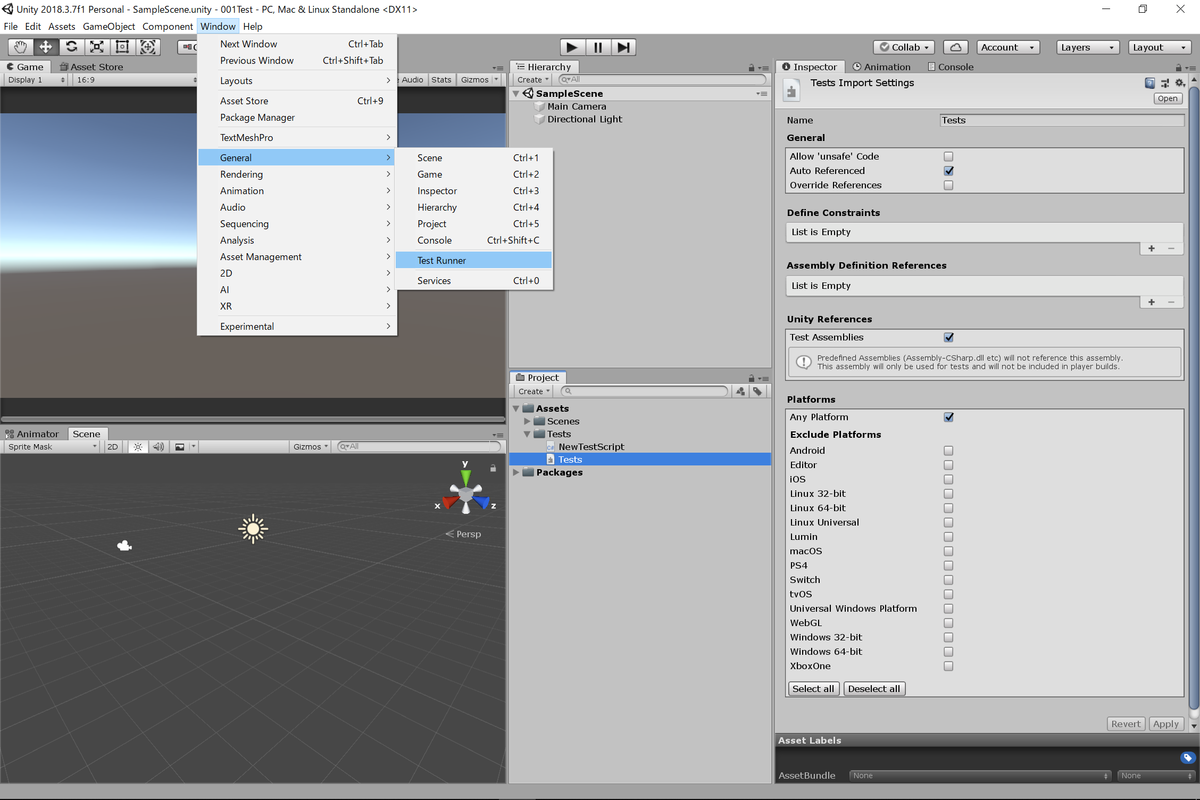This screenshot has width=1200, height=800.
Task: Enable Allow 'unsafe' Code checkbox
Action: (x=948, y=156)
